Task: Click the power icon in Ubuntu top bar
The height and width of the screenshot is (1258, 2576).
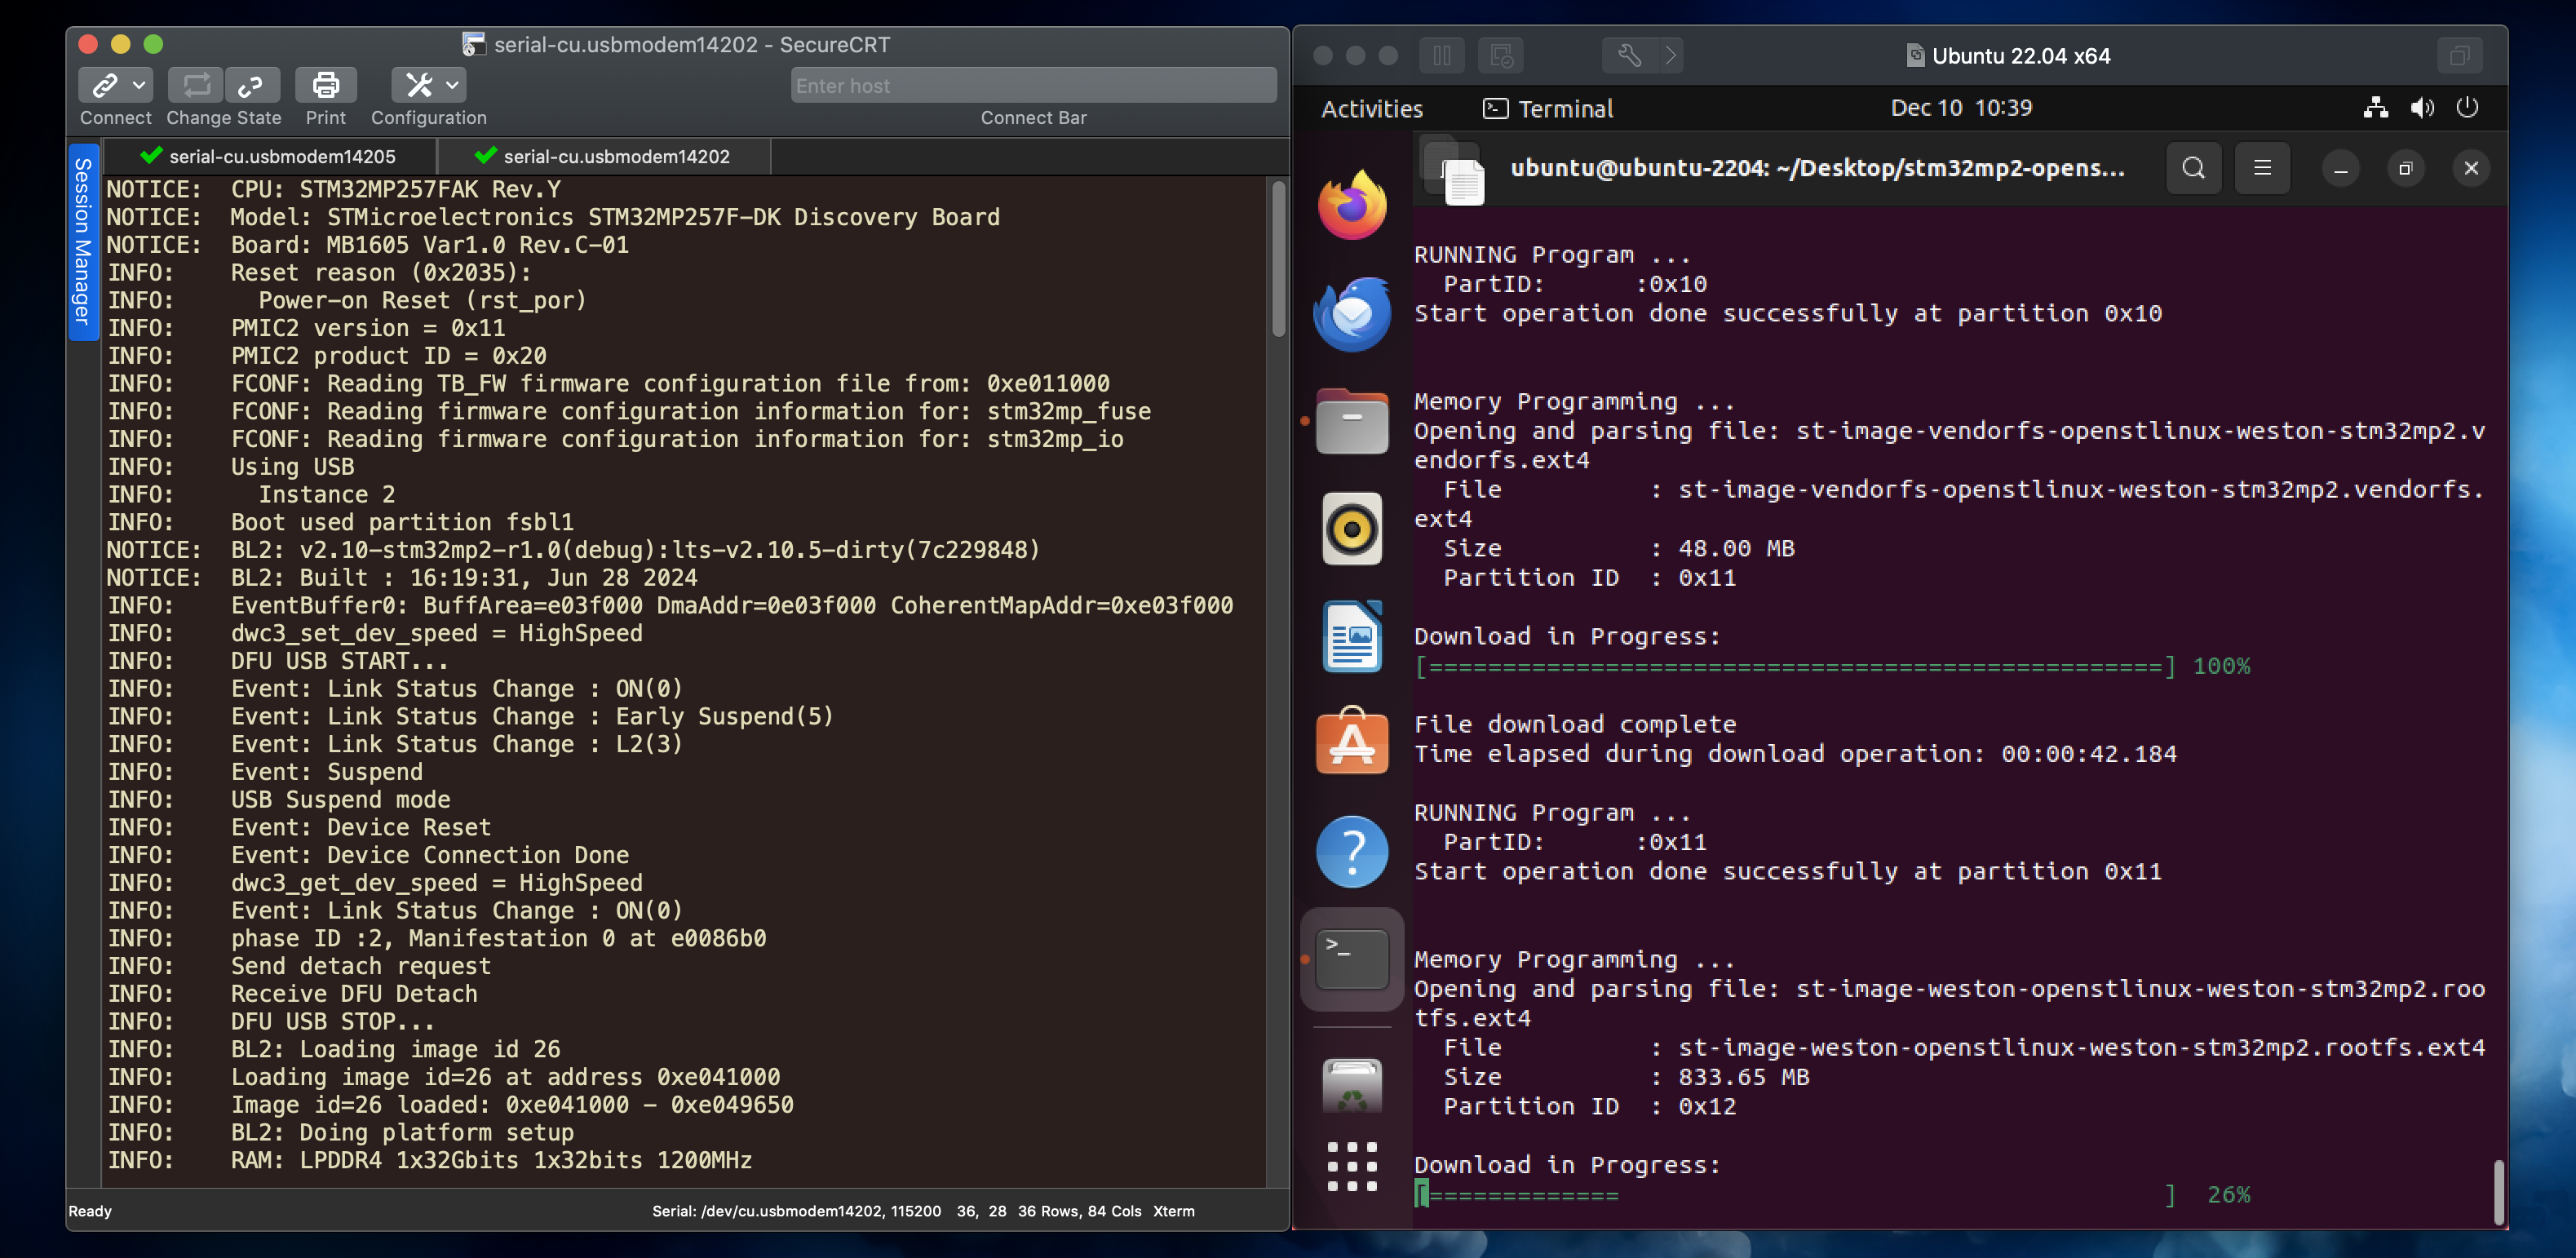Action: [2467, 108]
